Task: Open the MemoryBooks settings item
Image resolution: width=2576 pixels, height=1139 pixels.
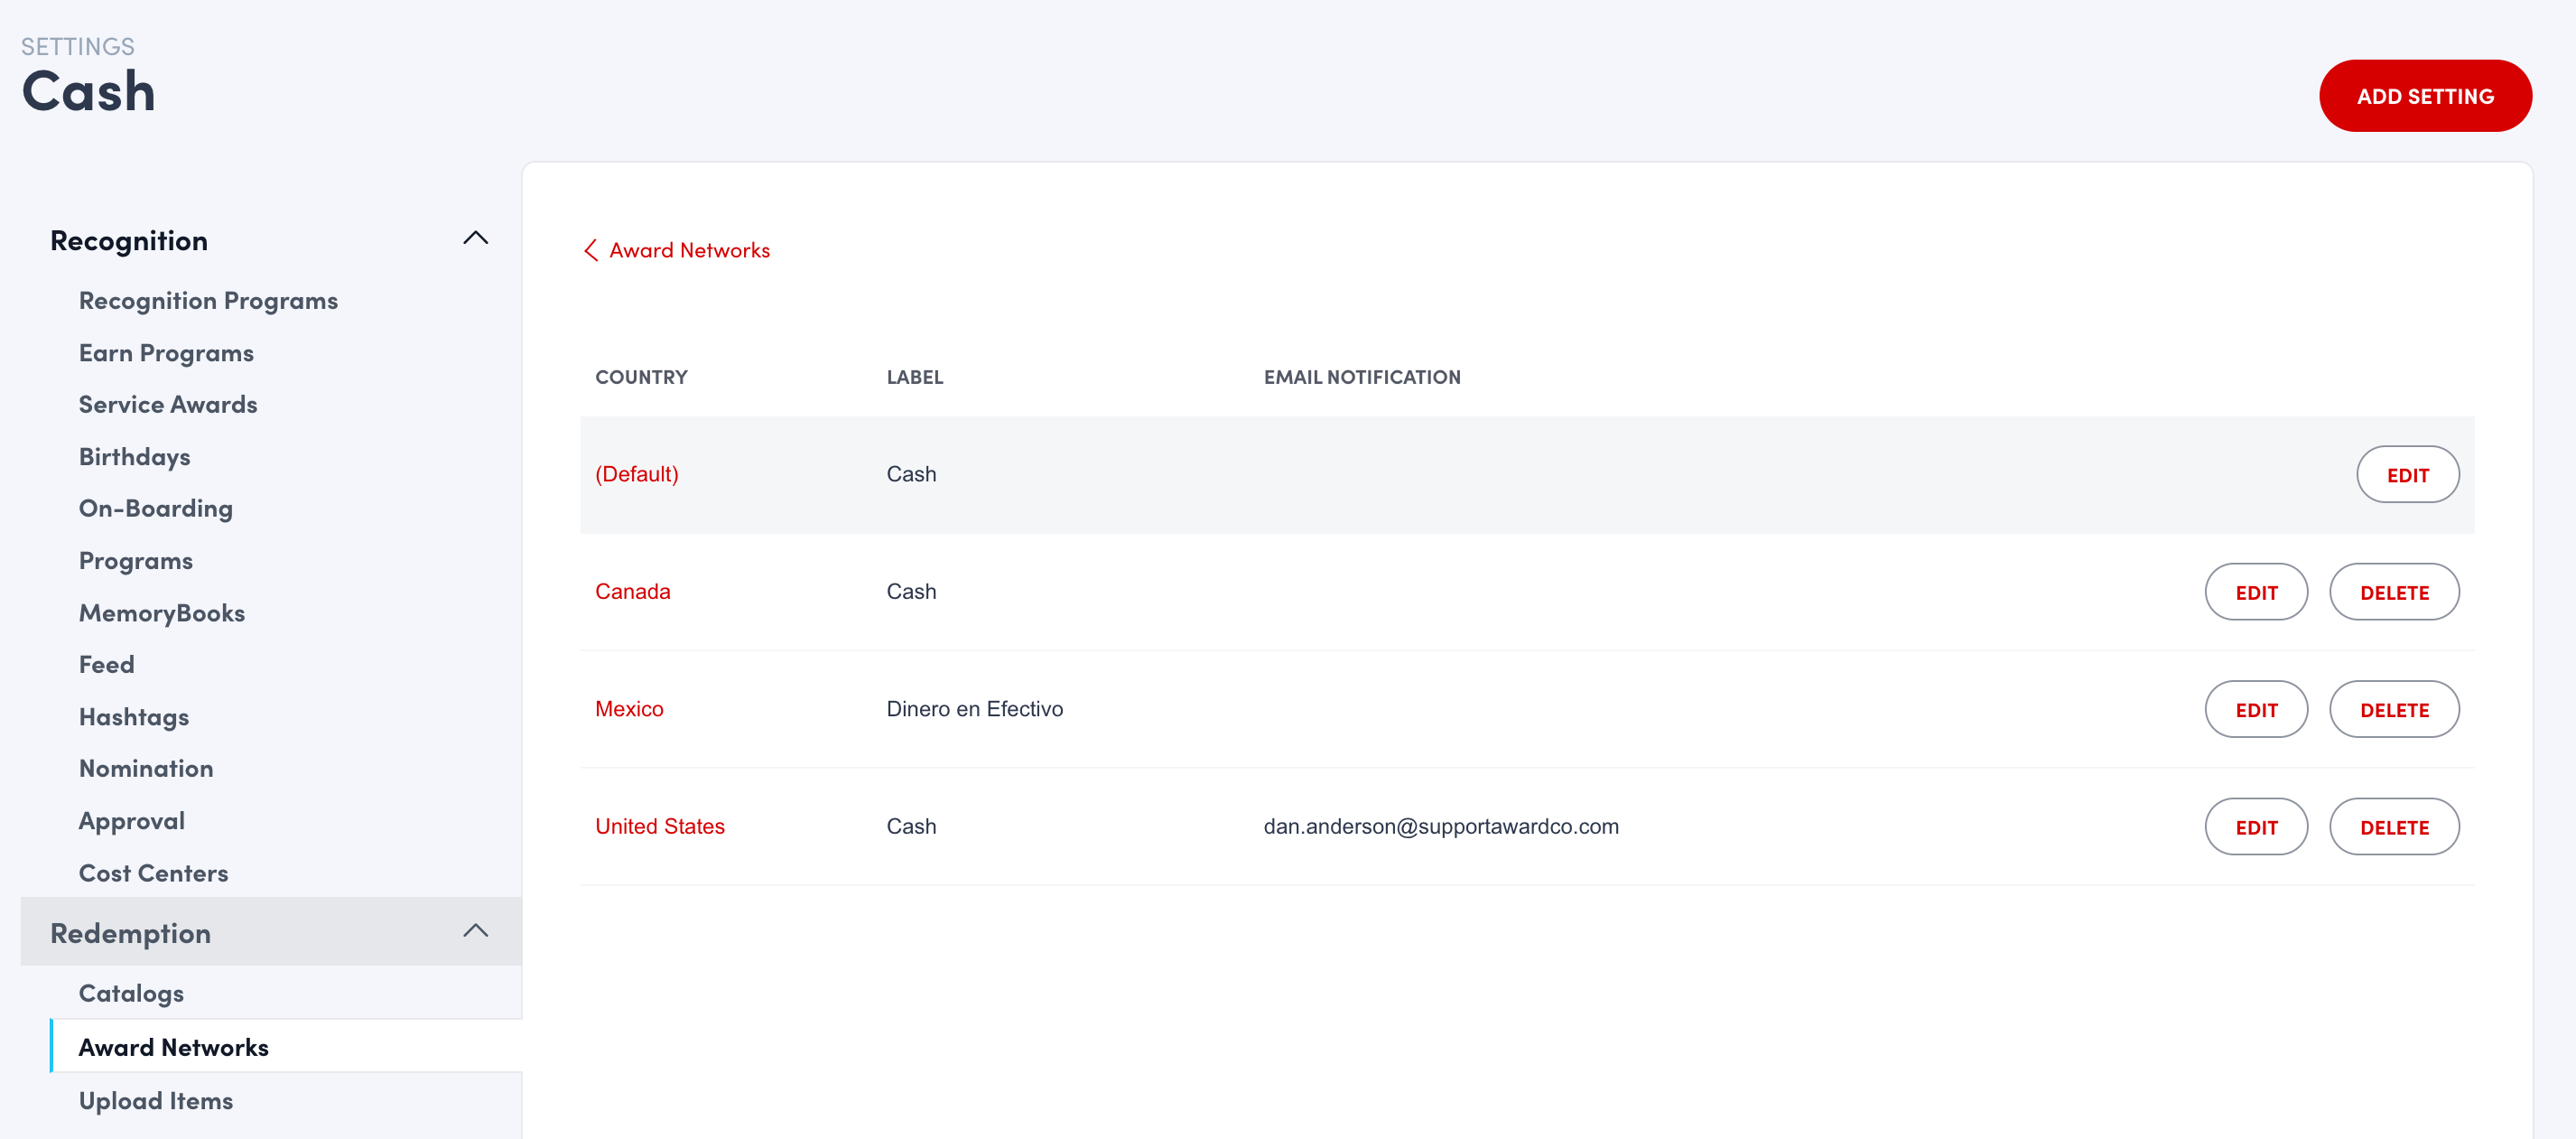Action: coord(161,613)
